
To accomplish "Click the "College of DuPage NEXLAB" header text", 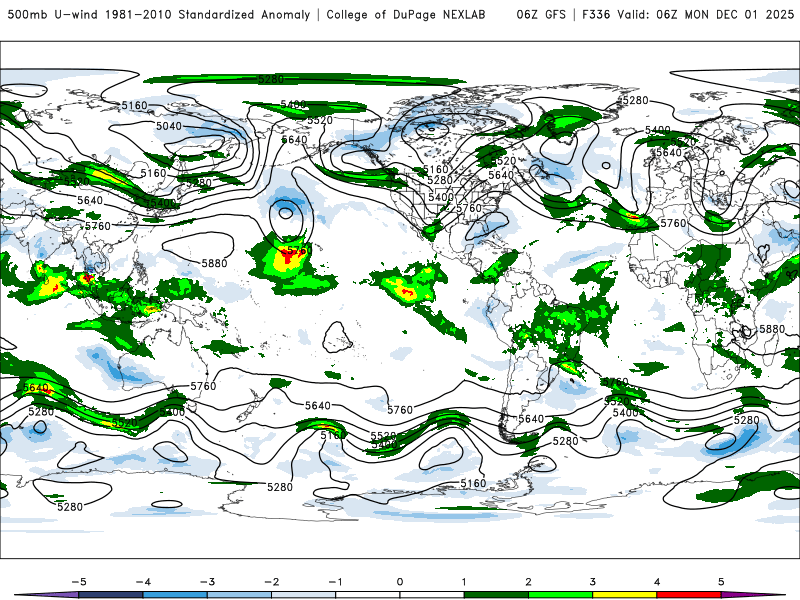I will [406, 15].
